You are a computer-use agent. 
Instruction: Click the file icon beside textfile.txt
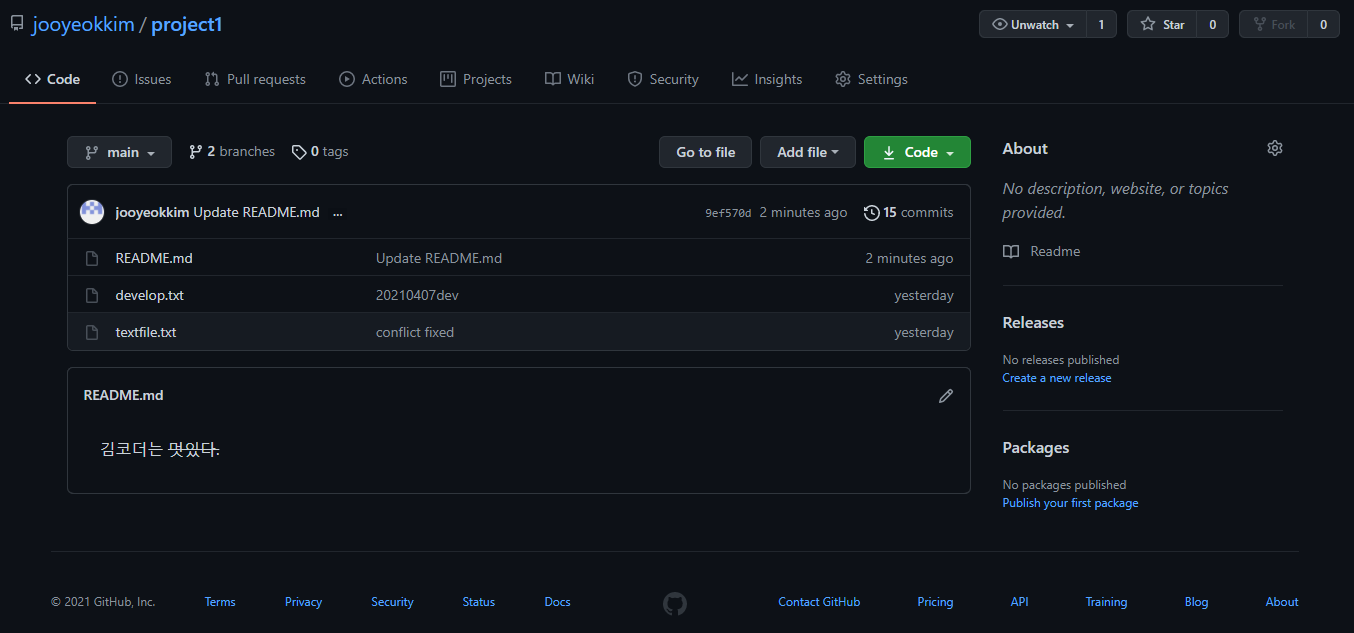(x=92, y=332)
